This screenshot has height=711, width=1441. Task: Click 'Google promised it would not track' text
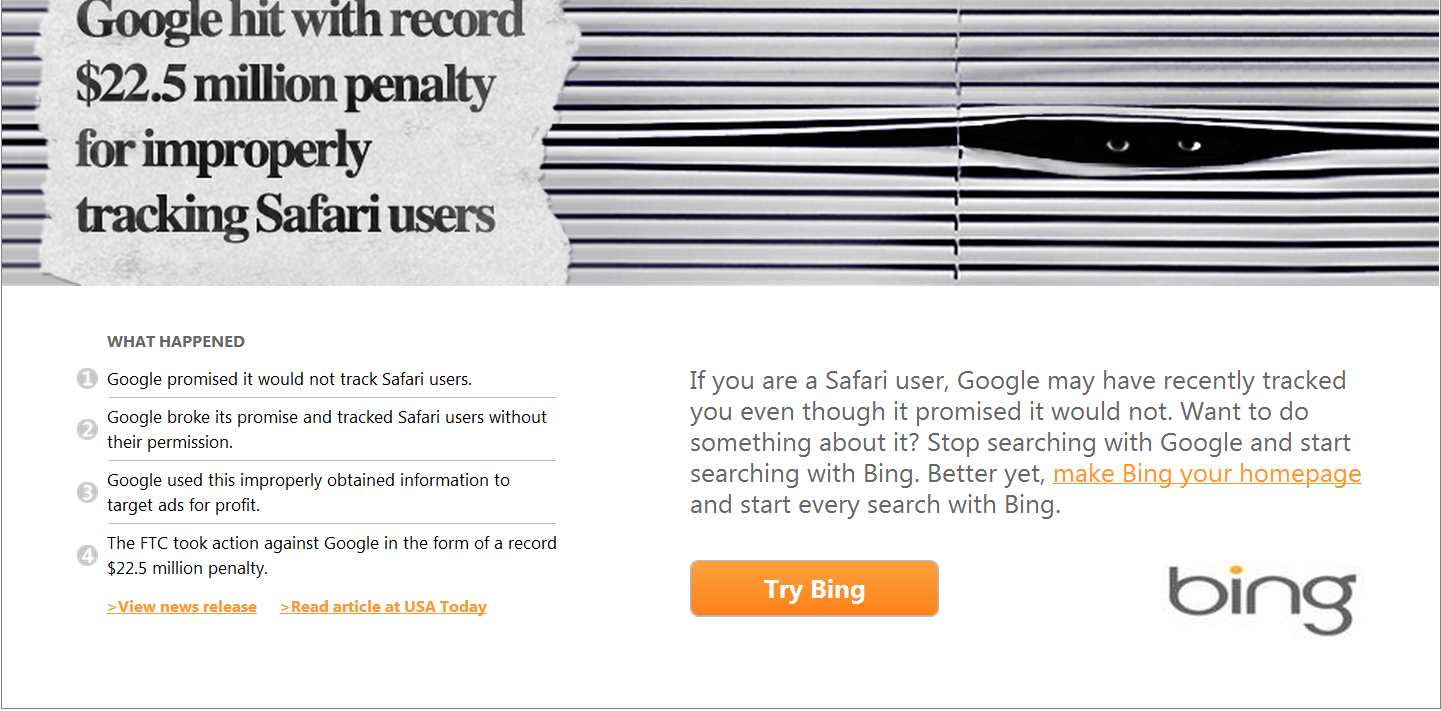click(x=289, y=380)
